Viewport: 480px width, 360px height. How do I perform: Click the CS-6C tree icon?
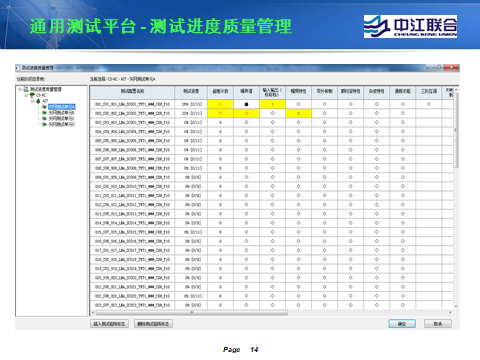pos(32,95)
